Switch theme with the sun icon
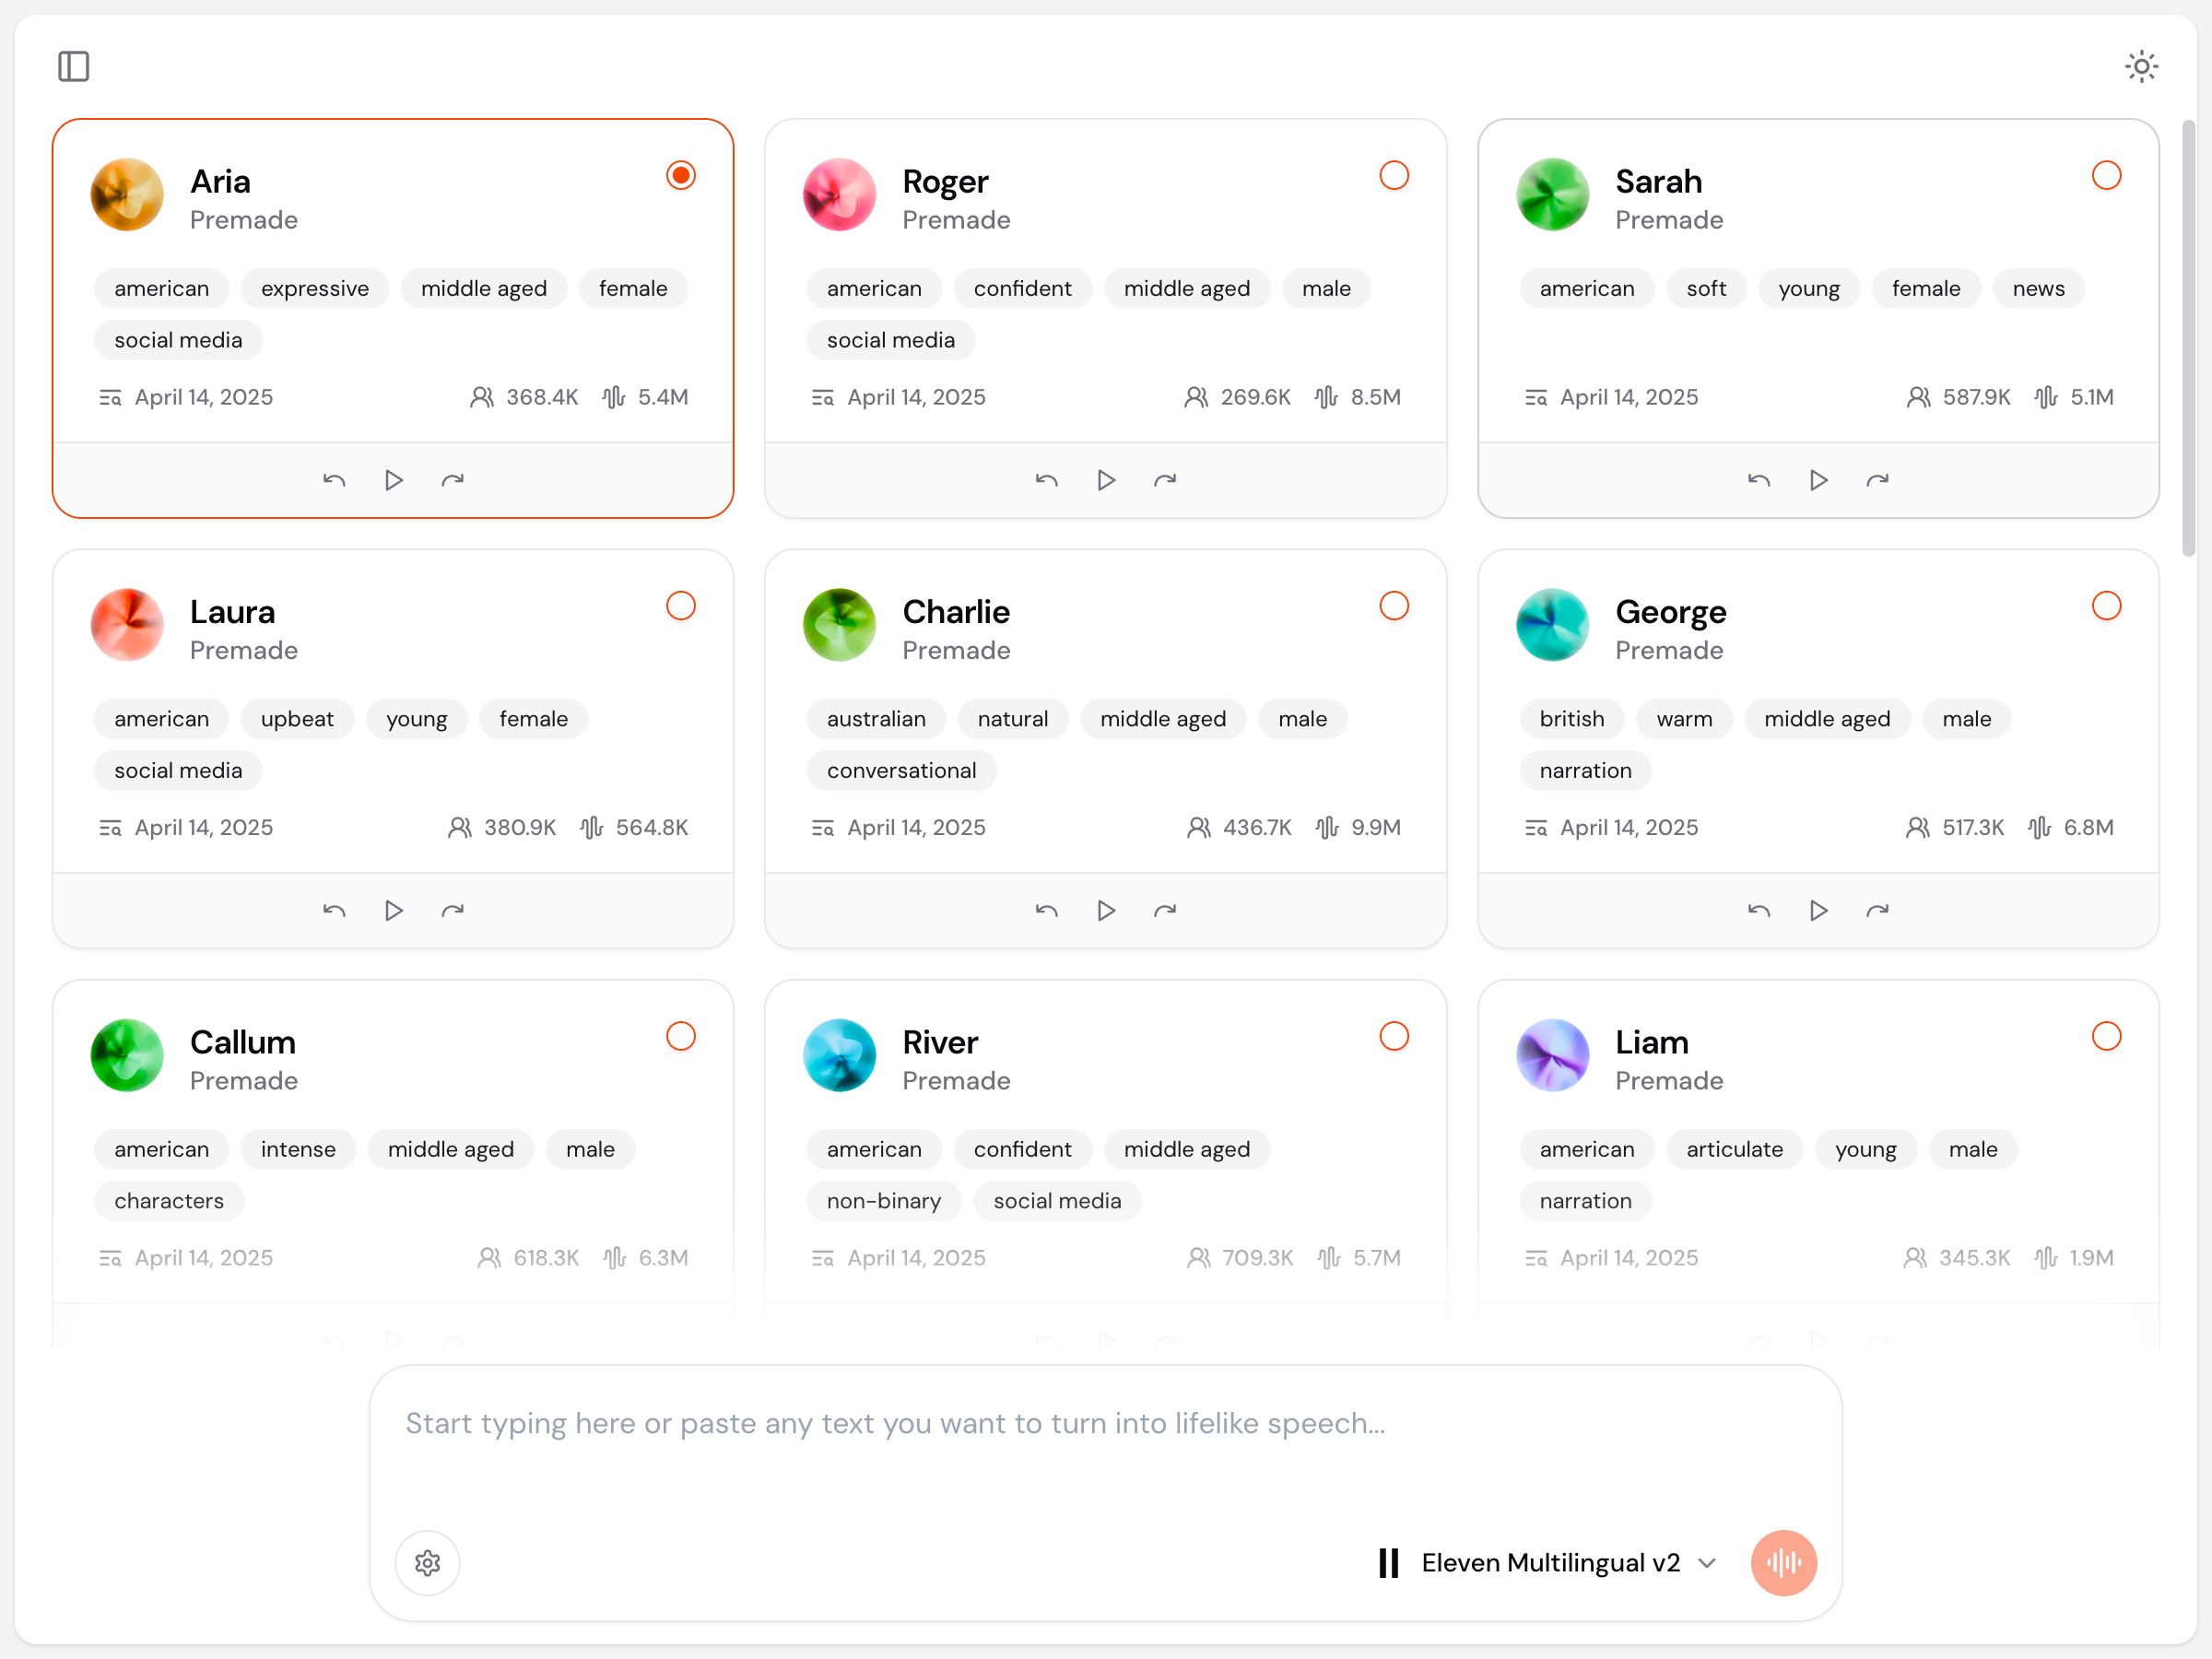The image size is (2212, 1659). click(x=2141, y=67)
